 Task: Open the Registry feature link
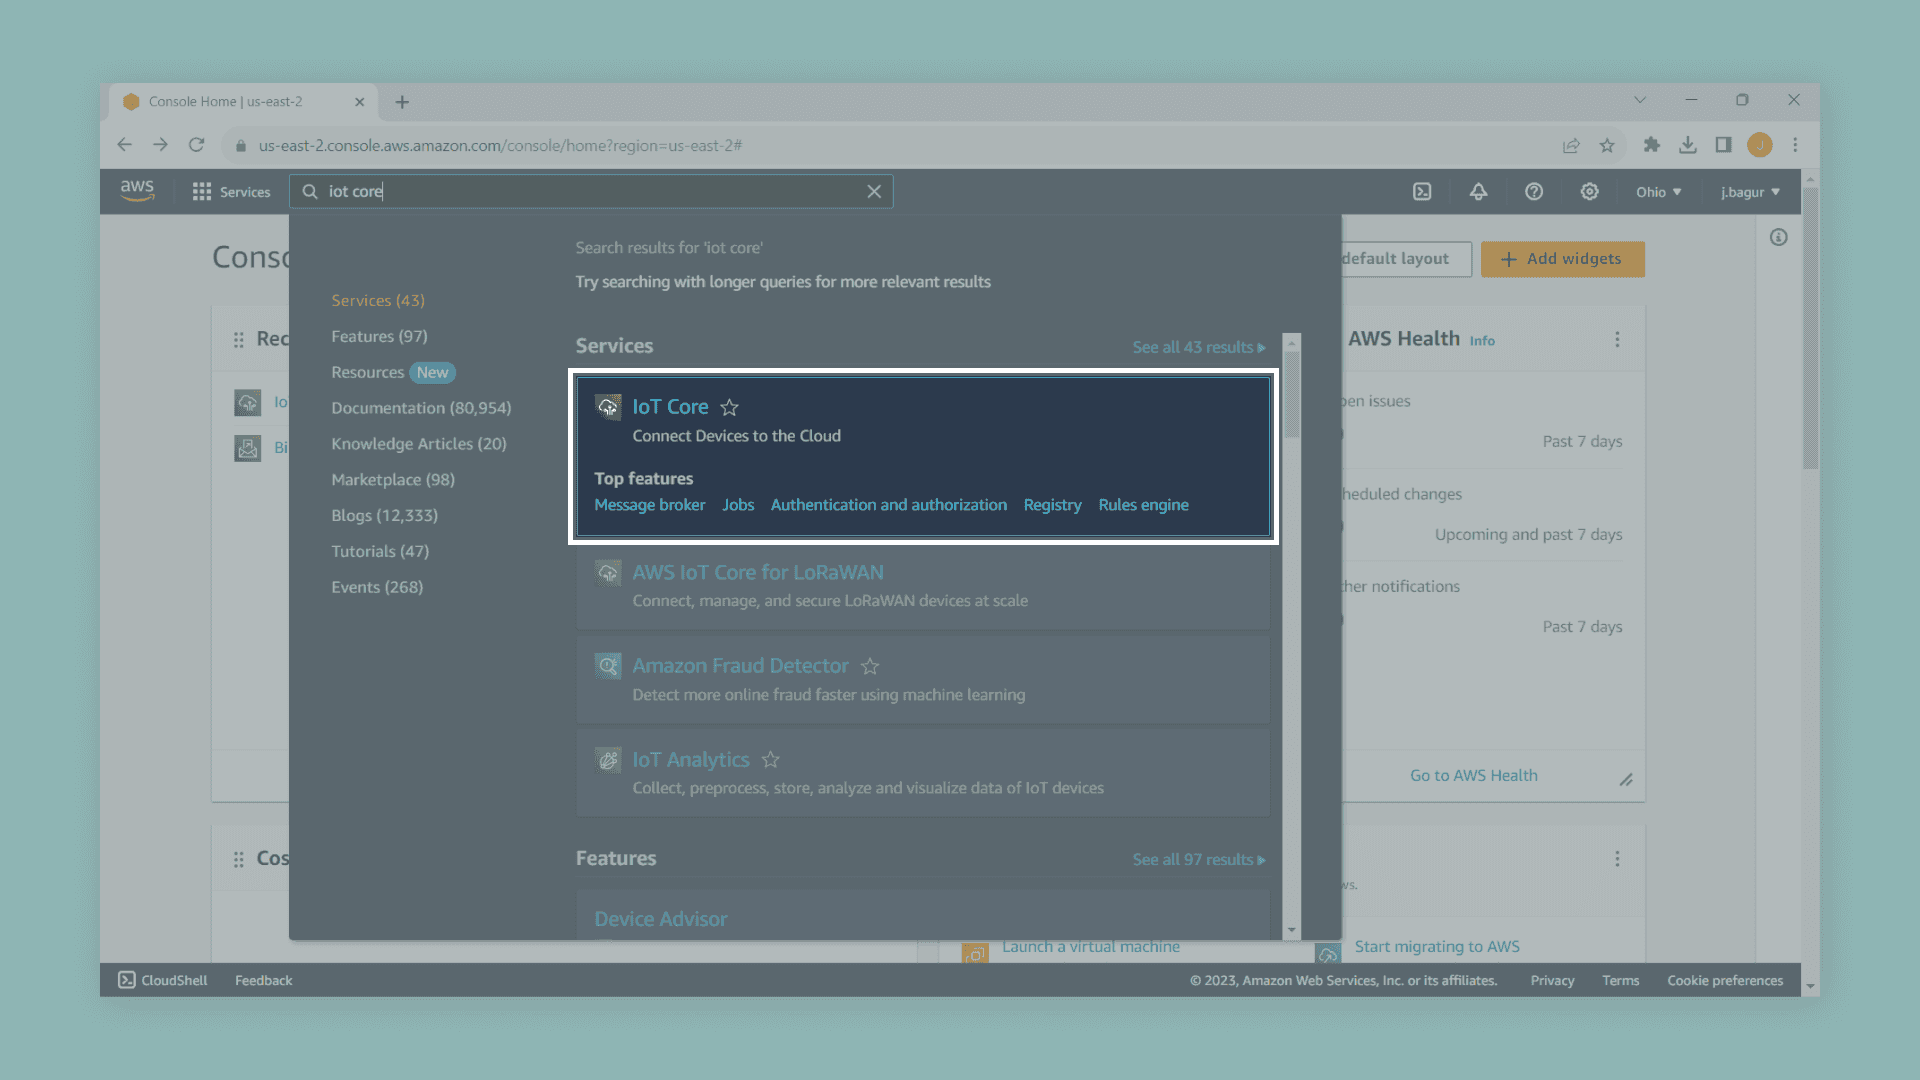click(1052, 505)
